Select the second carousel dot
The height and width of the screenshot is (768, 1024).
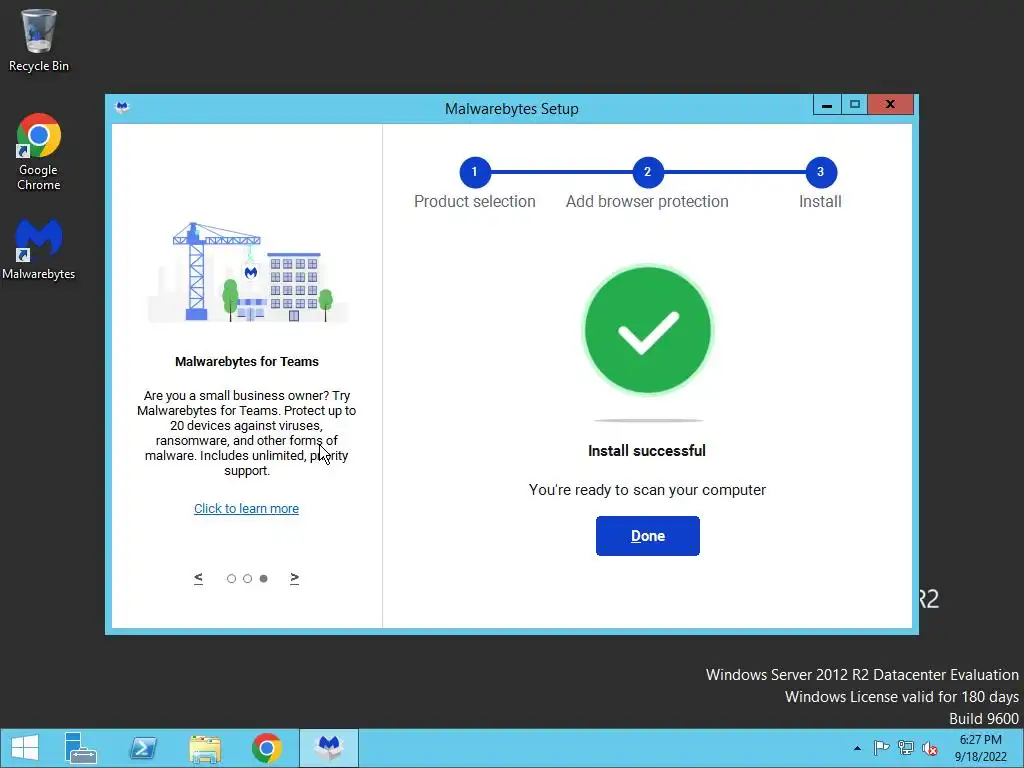coord(248,579)
